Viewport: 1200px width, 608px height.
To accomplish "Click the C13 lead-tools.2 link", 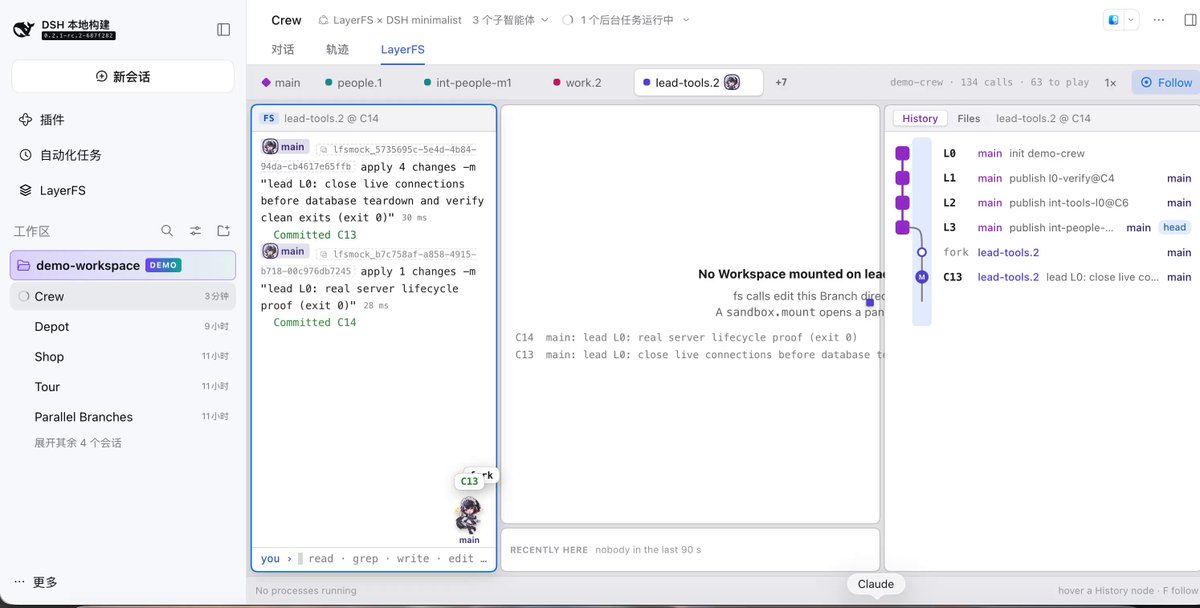I will [1008, 277].
